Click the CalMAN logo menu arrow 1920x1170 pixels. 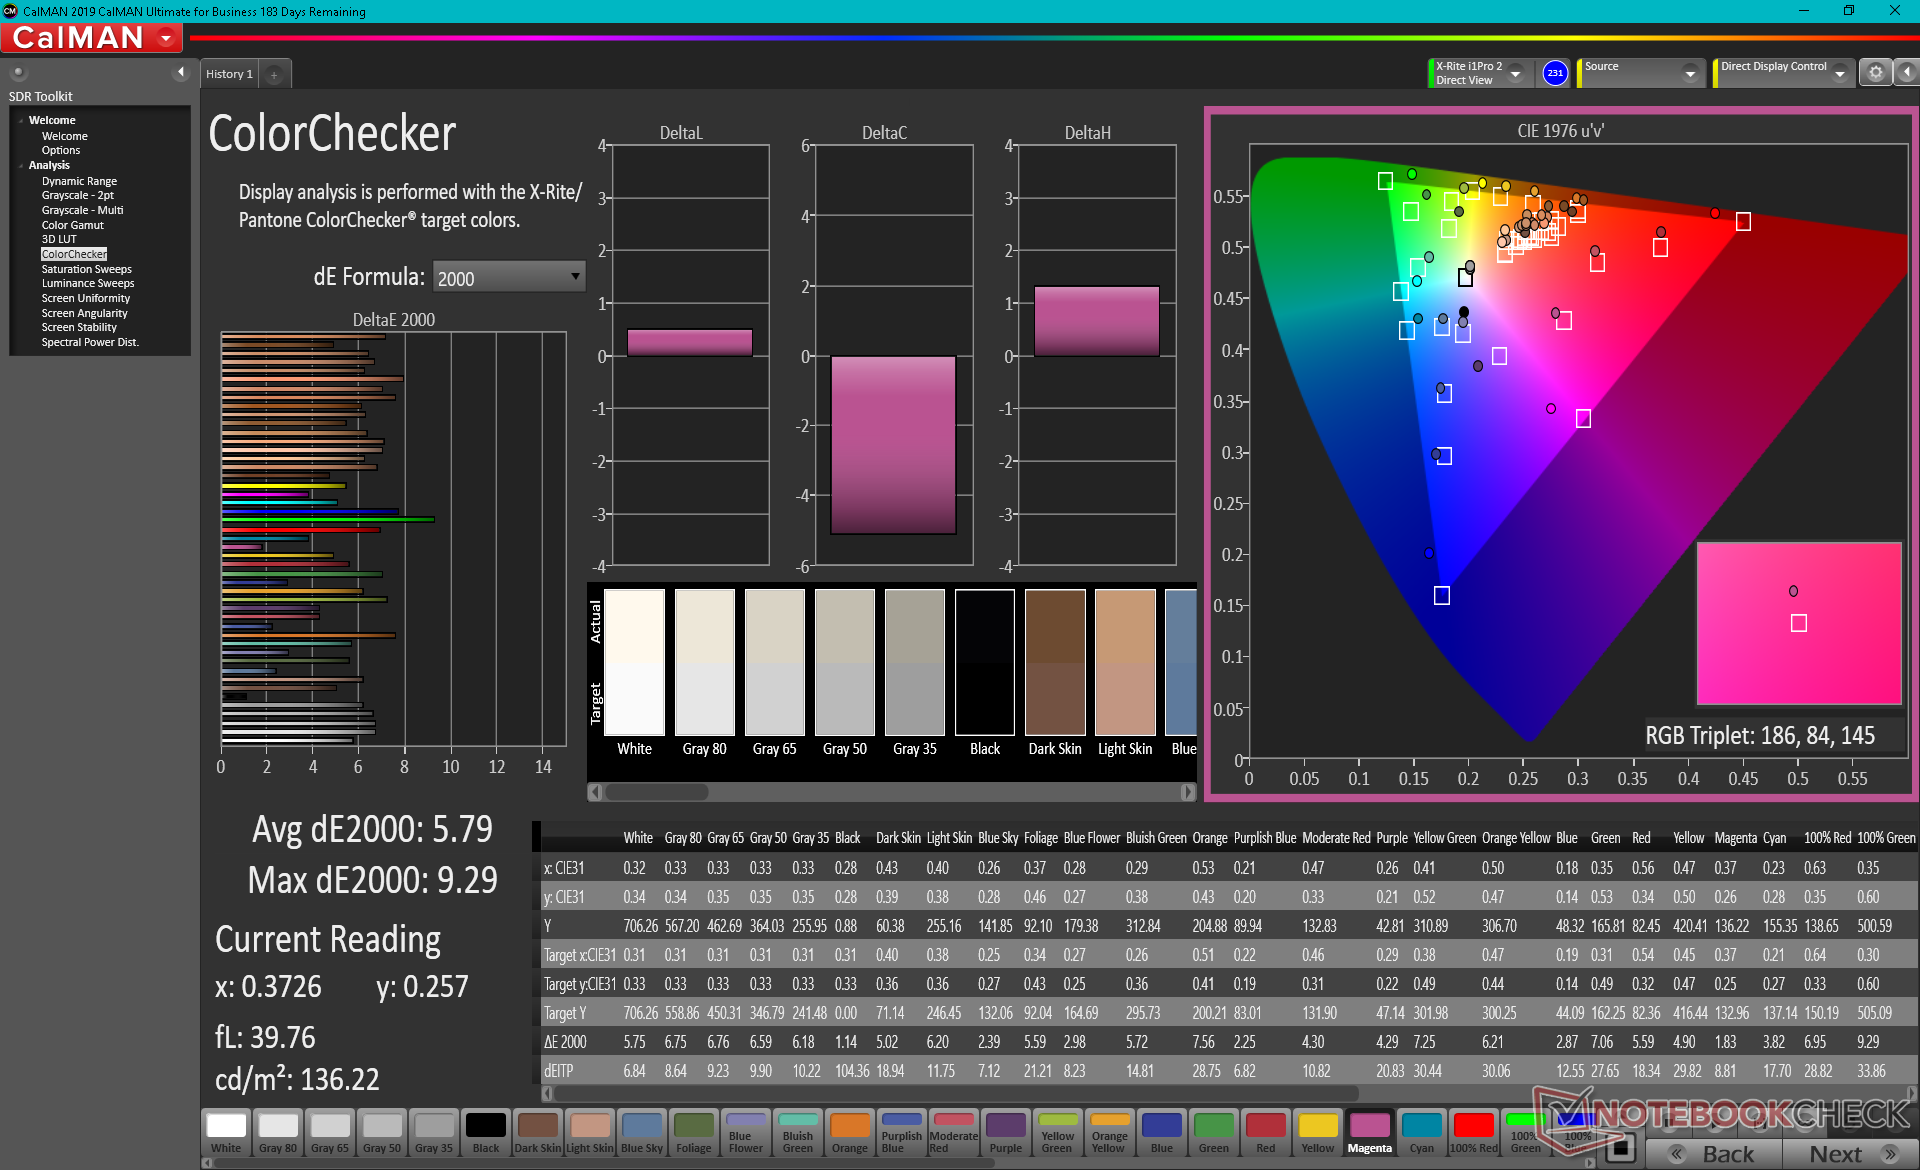pyautogui.click(x=166, y=39)
